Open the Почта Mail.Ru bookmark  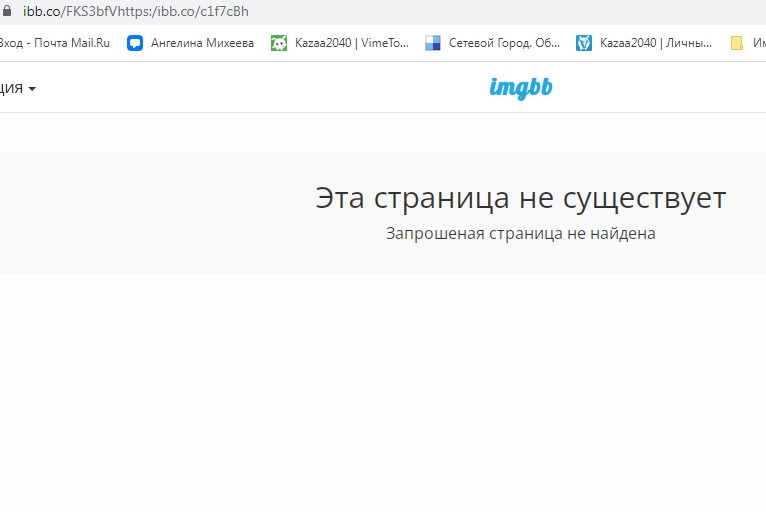[x=55, y=43]
